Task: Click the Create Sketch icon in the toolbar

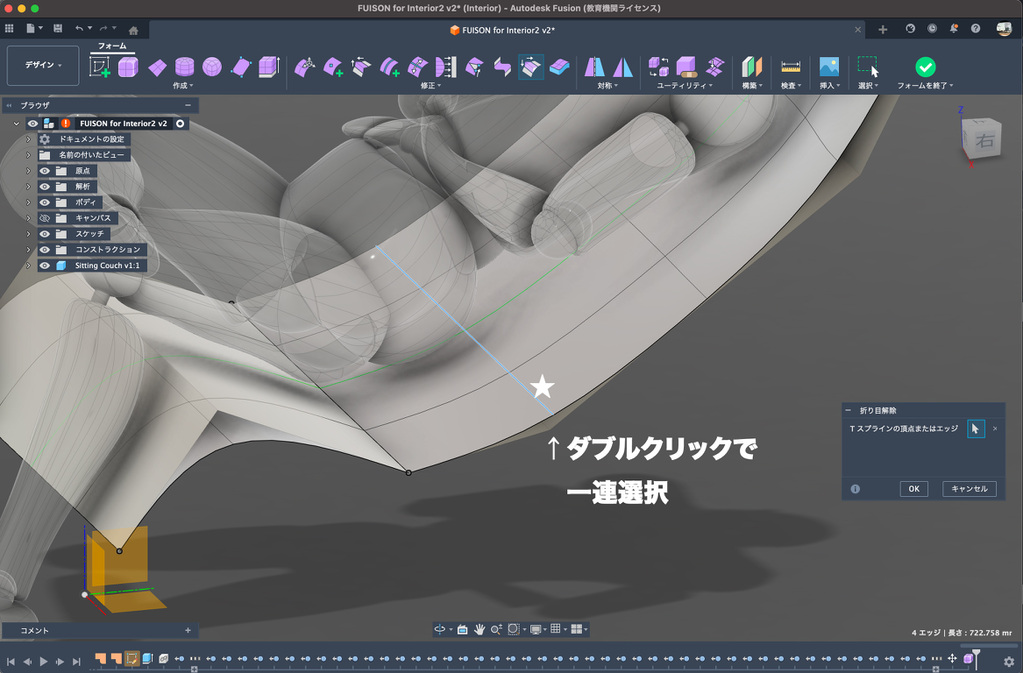Action: coord(100,67)
